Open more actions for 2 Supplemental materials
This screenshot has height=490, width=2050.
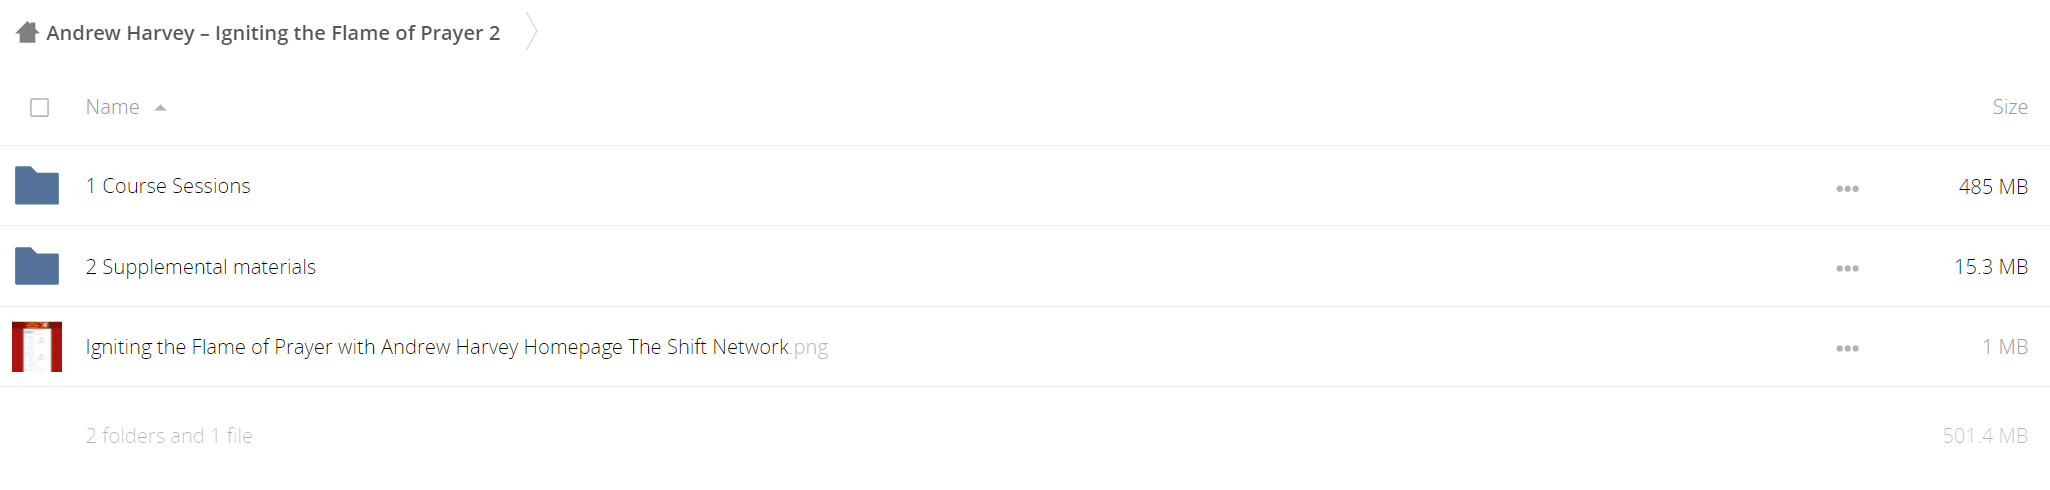pyautogui.click(x=1847, y=268)
